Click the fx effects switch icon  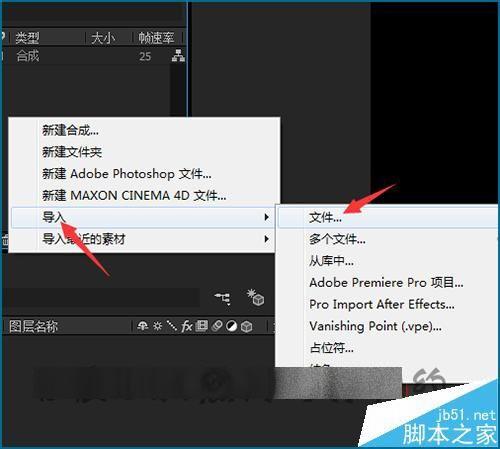tap(187, 326)
